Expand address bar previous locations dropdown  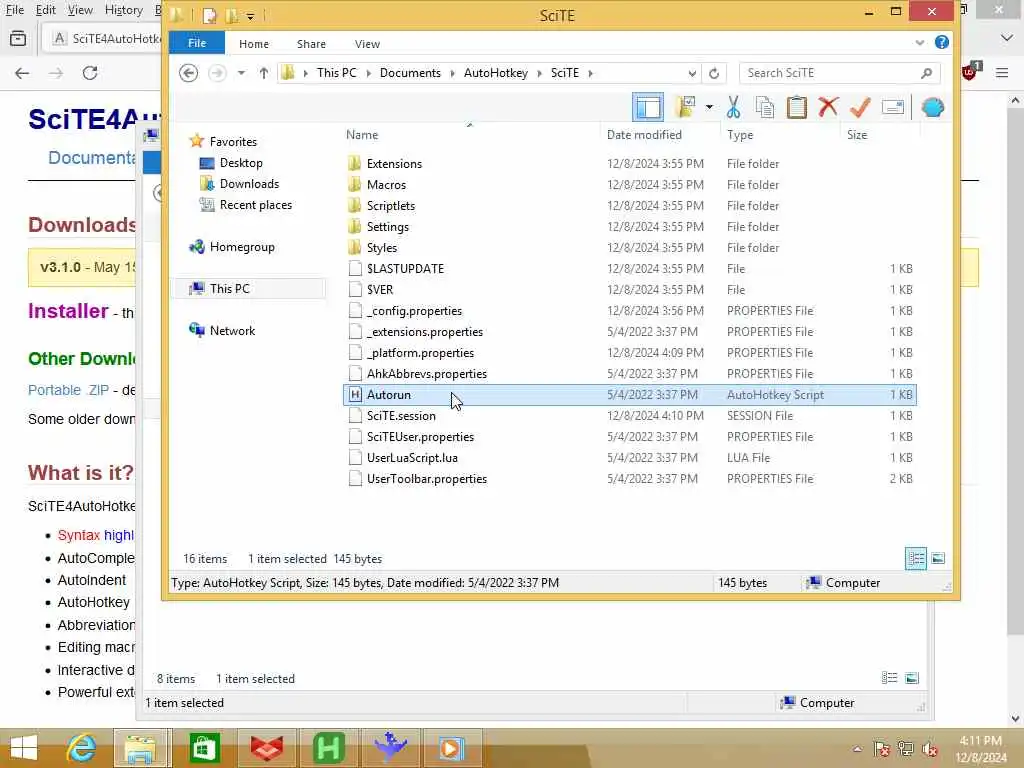pos(692,73)
